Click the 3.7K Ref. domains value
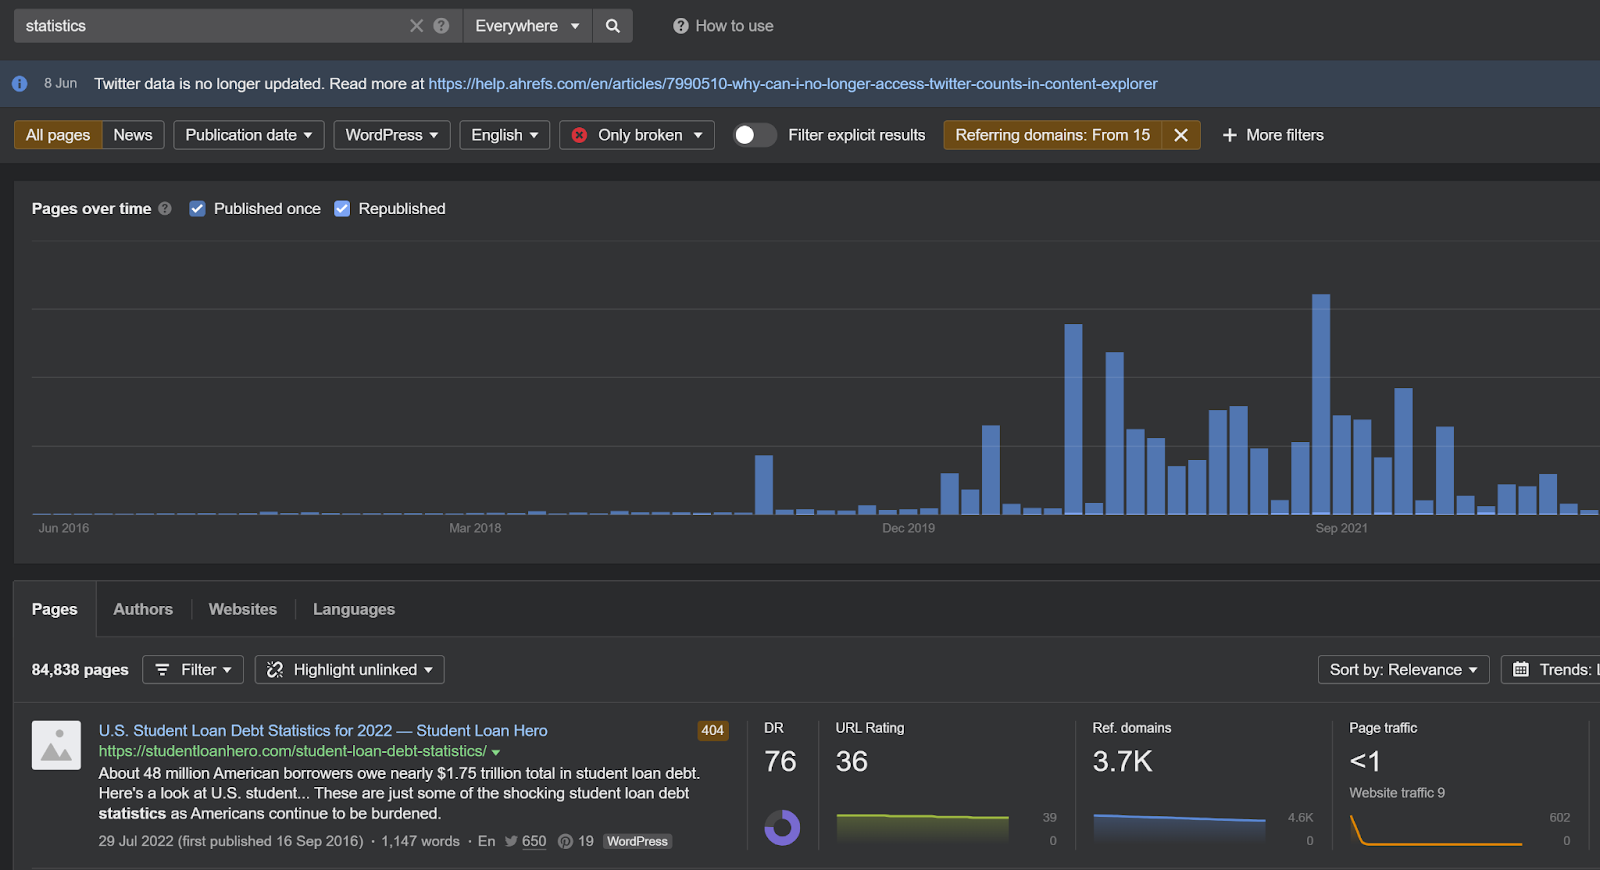 [x=1122, y=762]
